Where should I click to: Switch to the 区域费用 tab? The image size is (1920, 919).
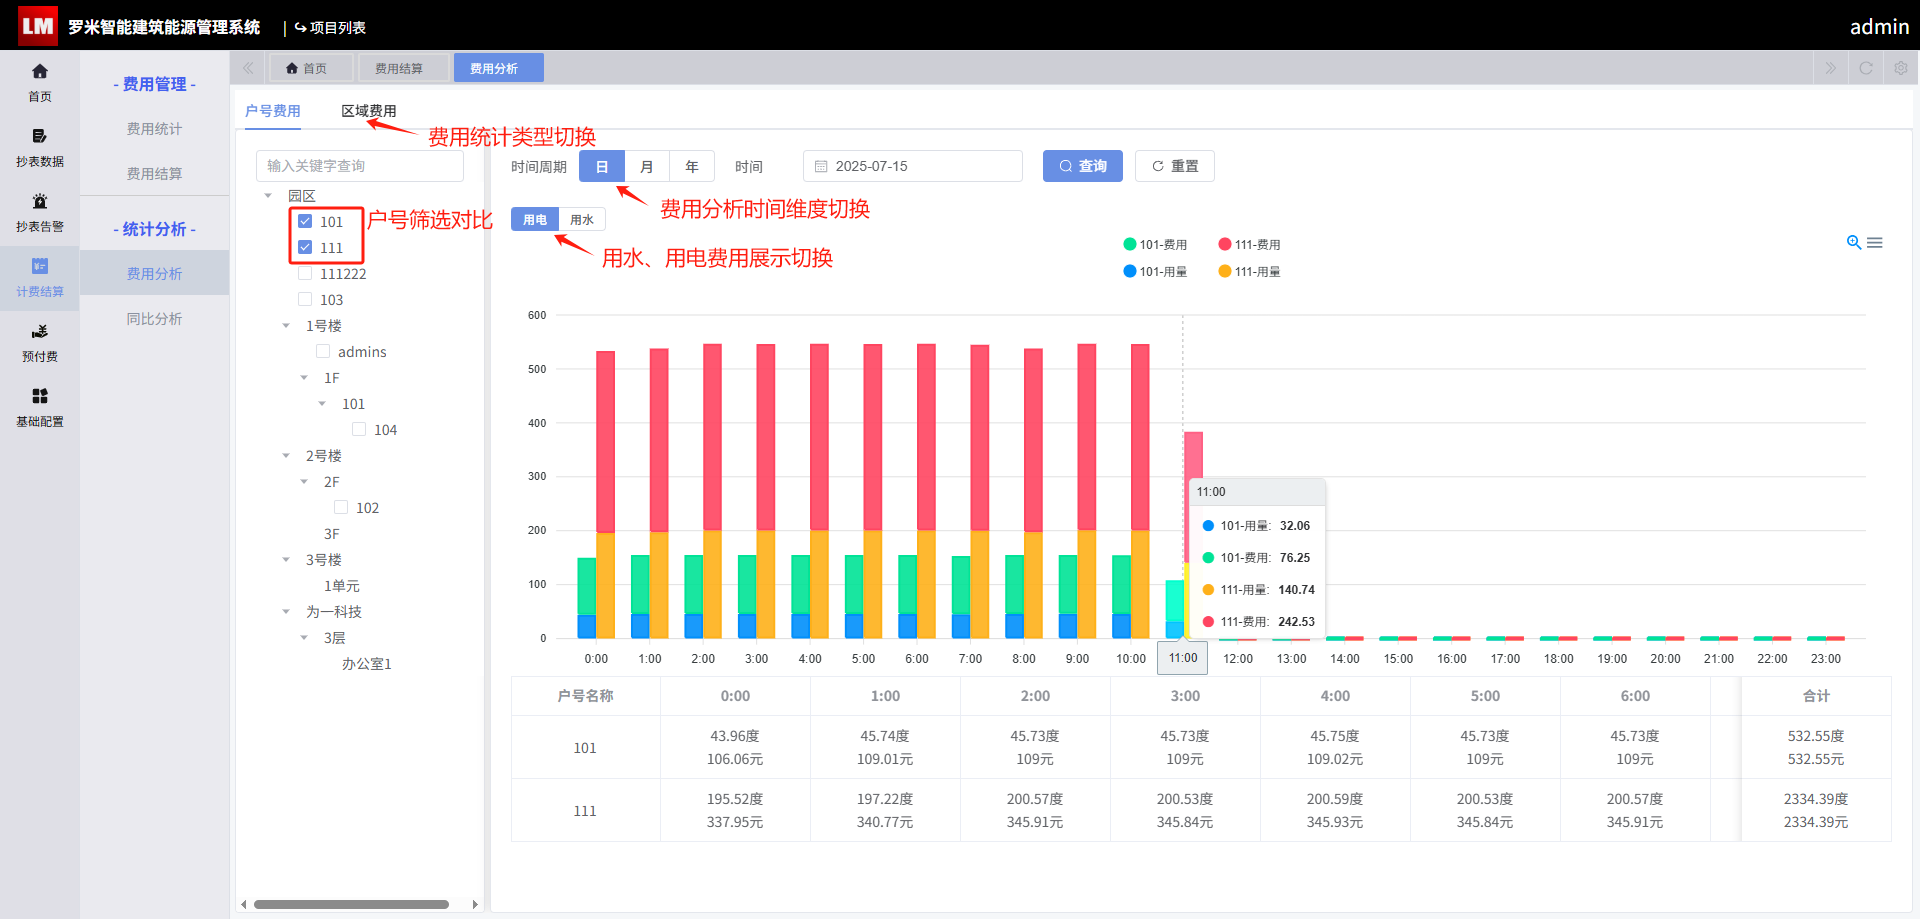click(369, 111)
